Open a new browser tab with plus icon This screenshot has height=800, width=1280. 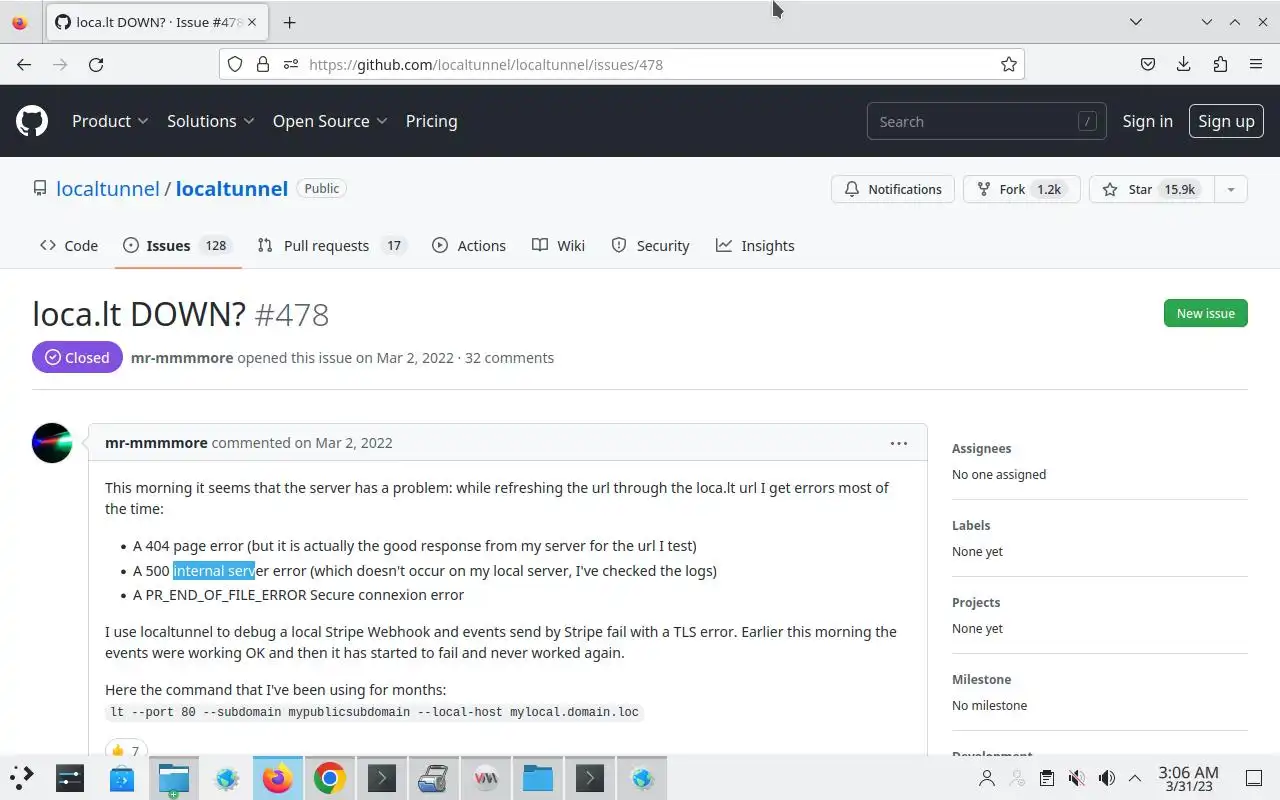(289, 22)
